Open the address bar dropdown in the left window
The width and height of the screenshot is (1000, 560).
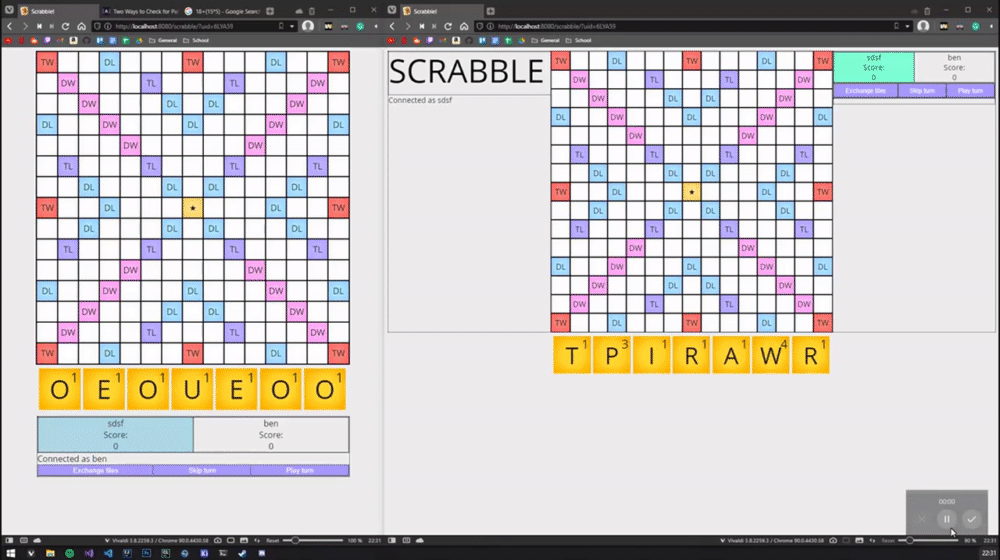292,26
